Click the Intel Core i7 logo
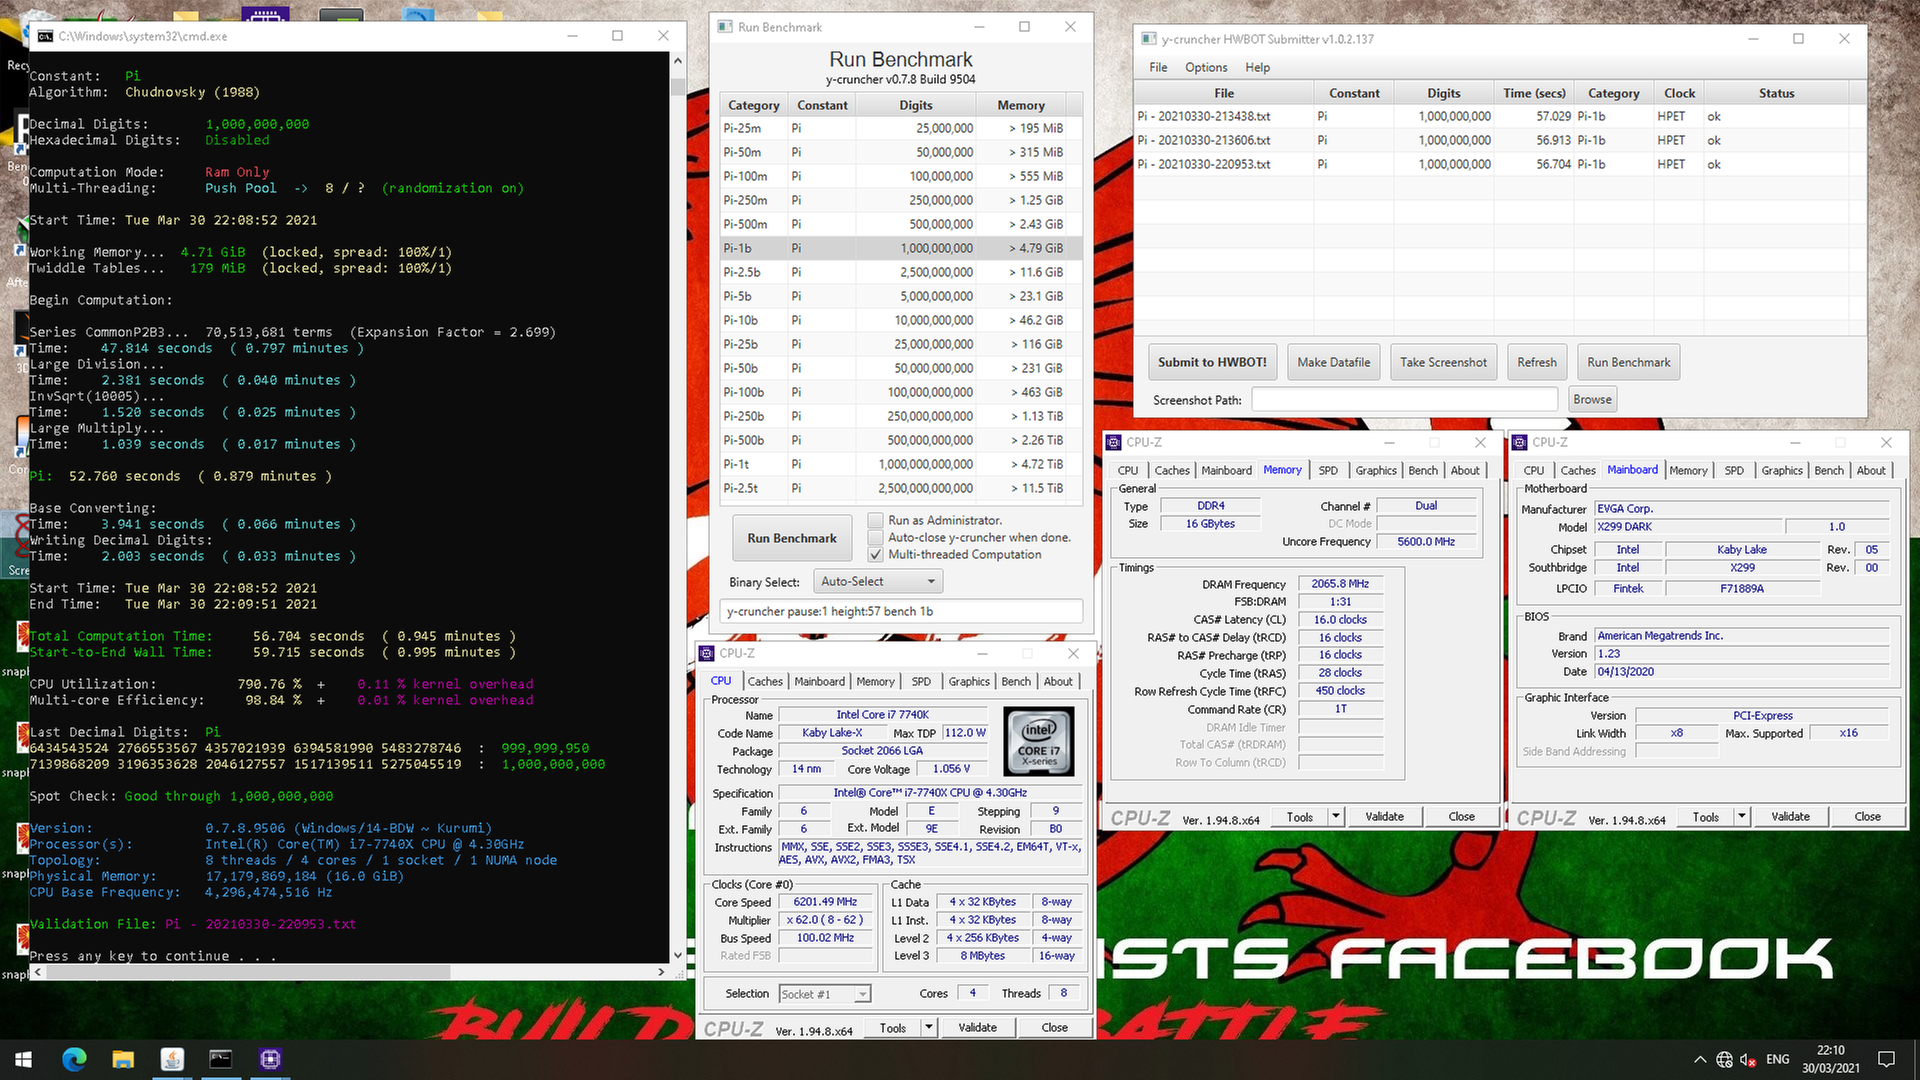1920x1080 pixels. click(1039, 741)
